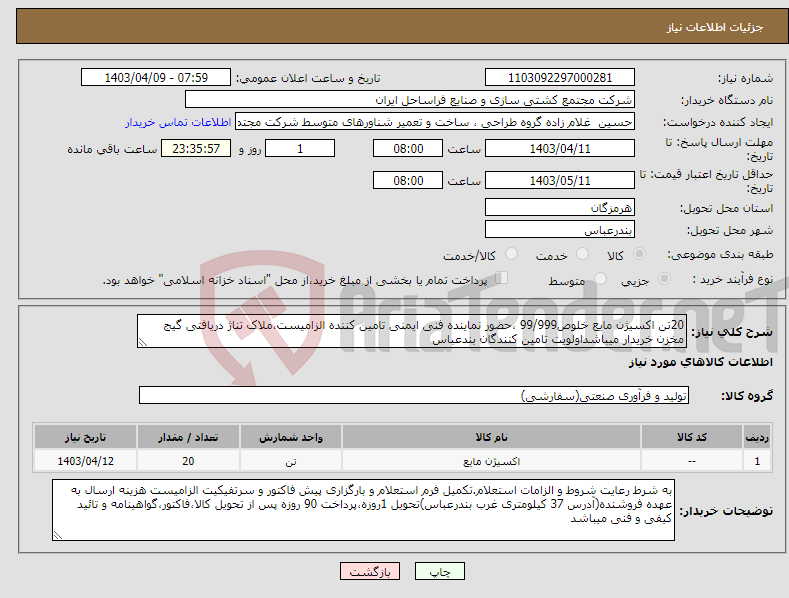Click response deadline date 1403/04/11 field
This screenshot has height=598, width=789.
tap(560, 148)
